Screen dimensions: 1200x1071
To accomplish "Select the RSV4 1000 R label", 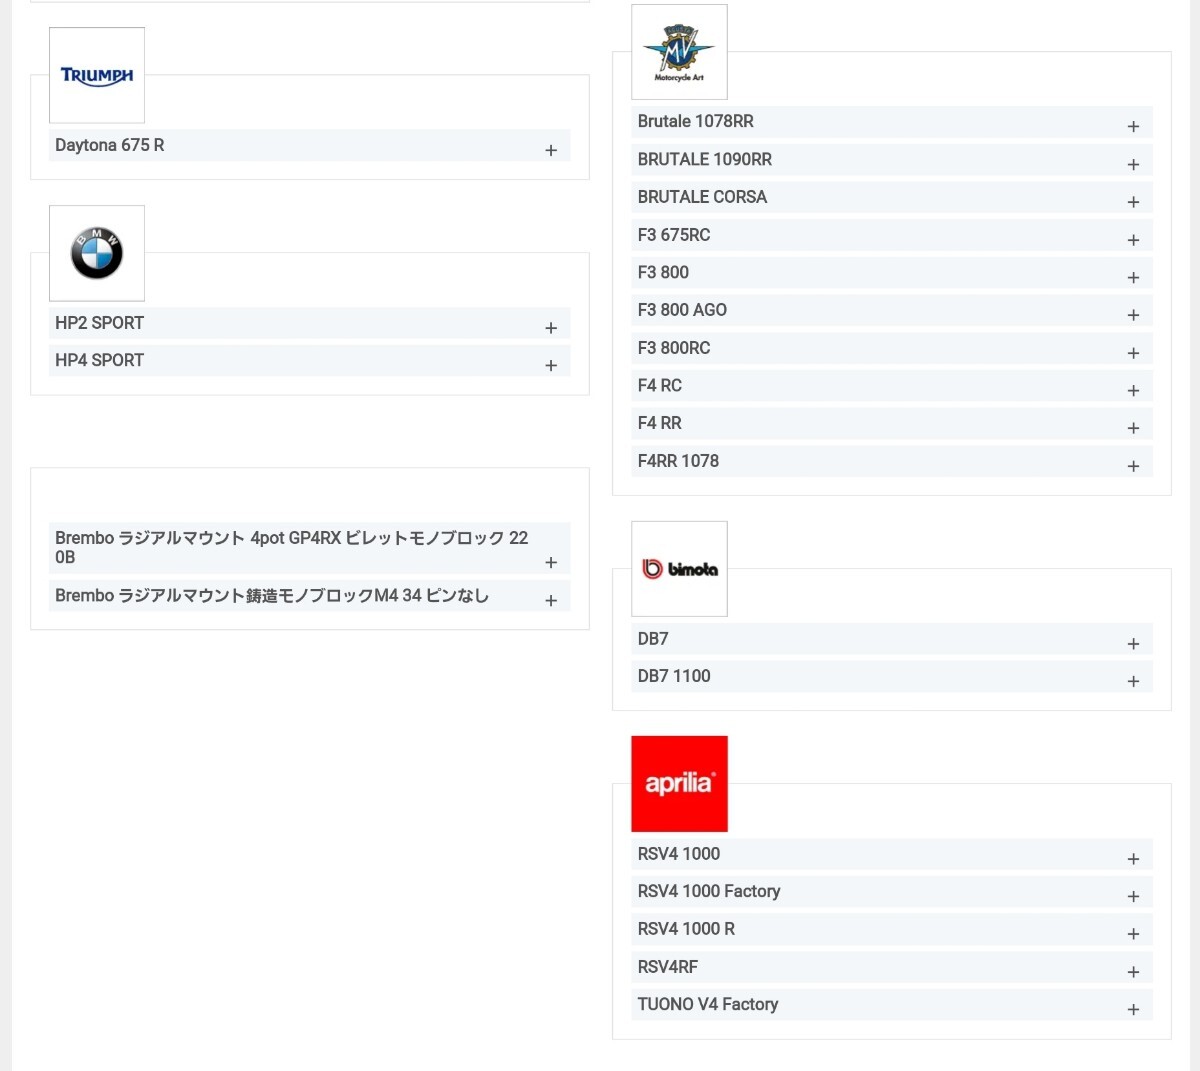I will click(686, 929).
